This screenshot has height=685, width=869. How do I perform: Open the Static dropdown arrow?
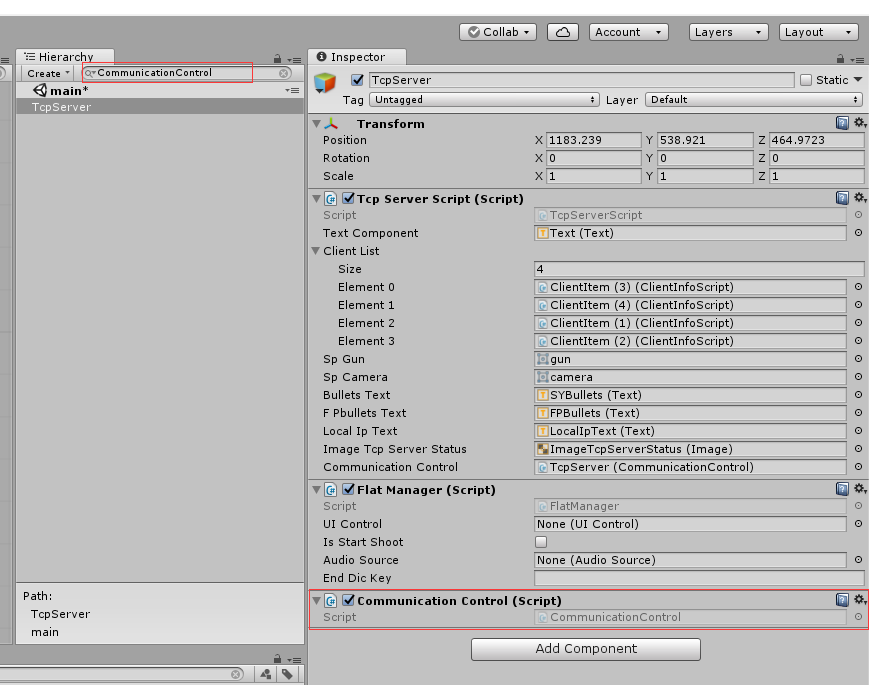858,80
